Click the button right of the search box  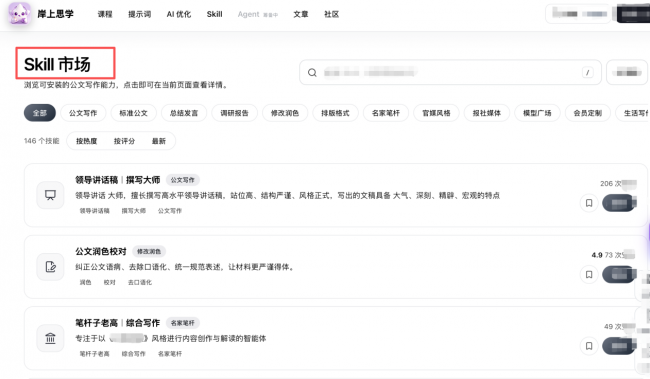point(627,73)
